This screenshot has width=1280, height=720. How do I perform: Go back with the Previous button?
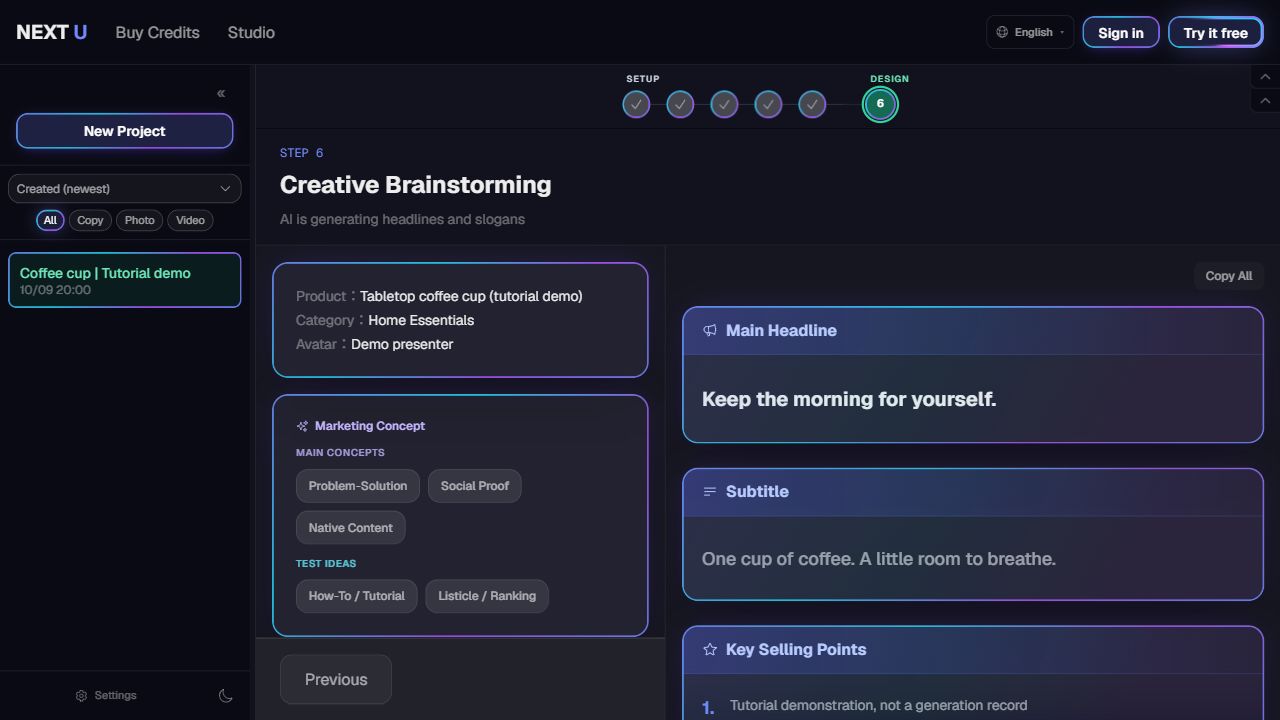336,680
